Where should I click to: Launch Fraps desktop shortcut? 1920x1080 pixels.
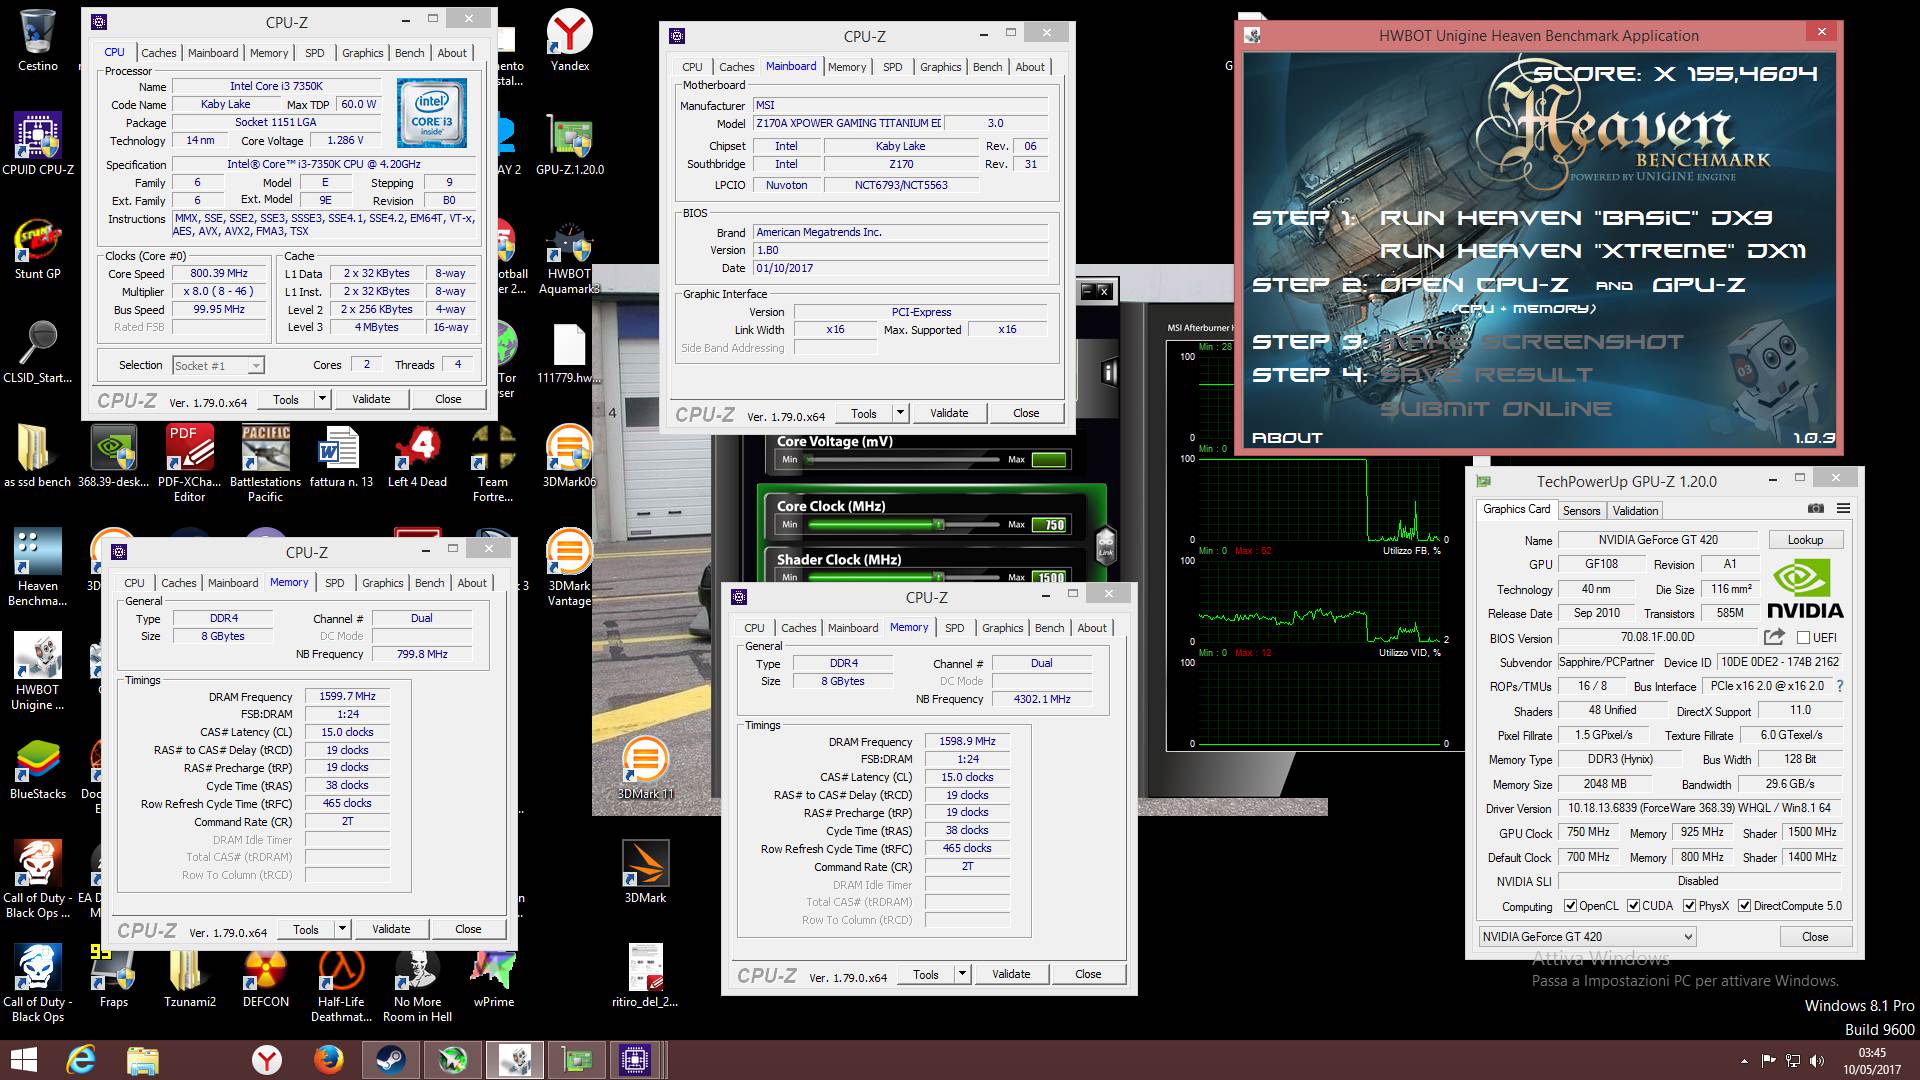coord(114,976)
